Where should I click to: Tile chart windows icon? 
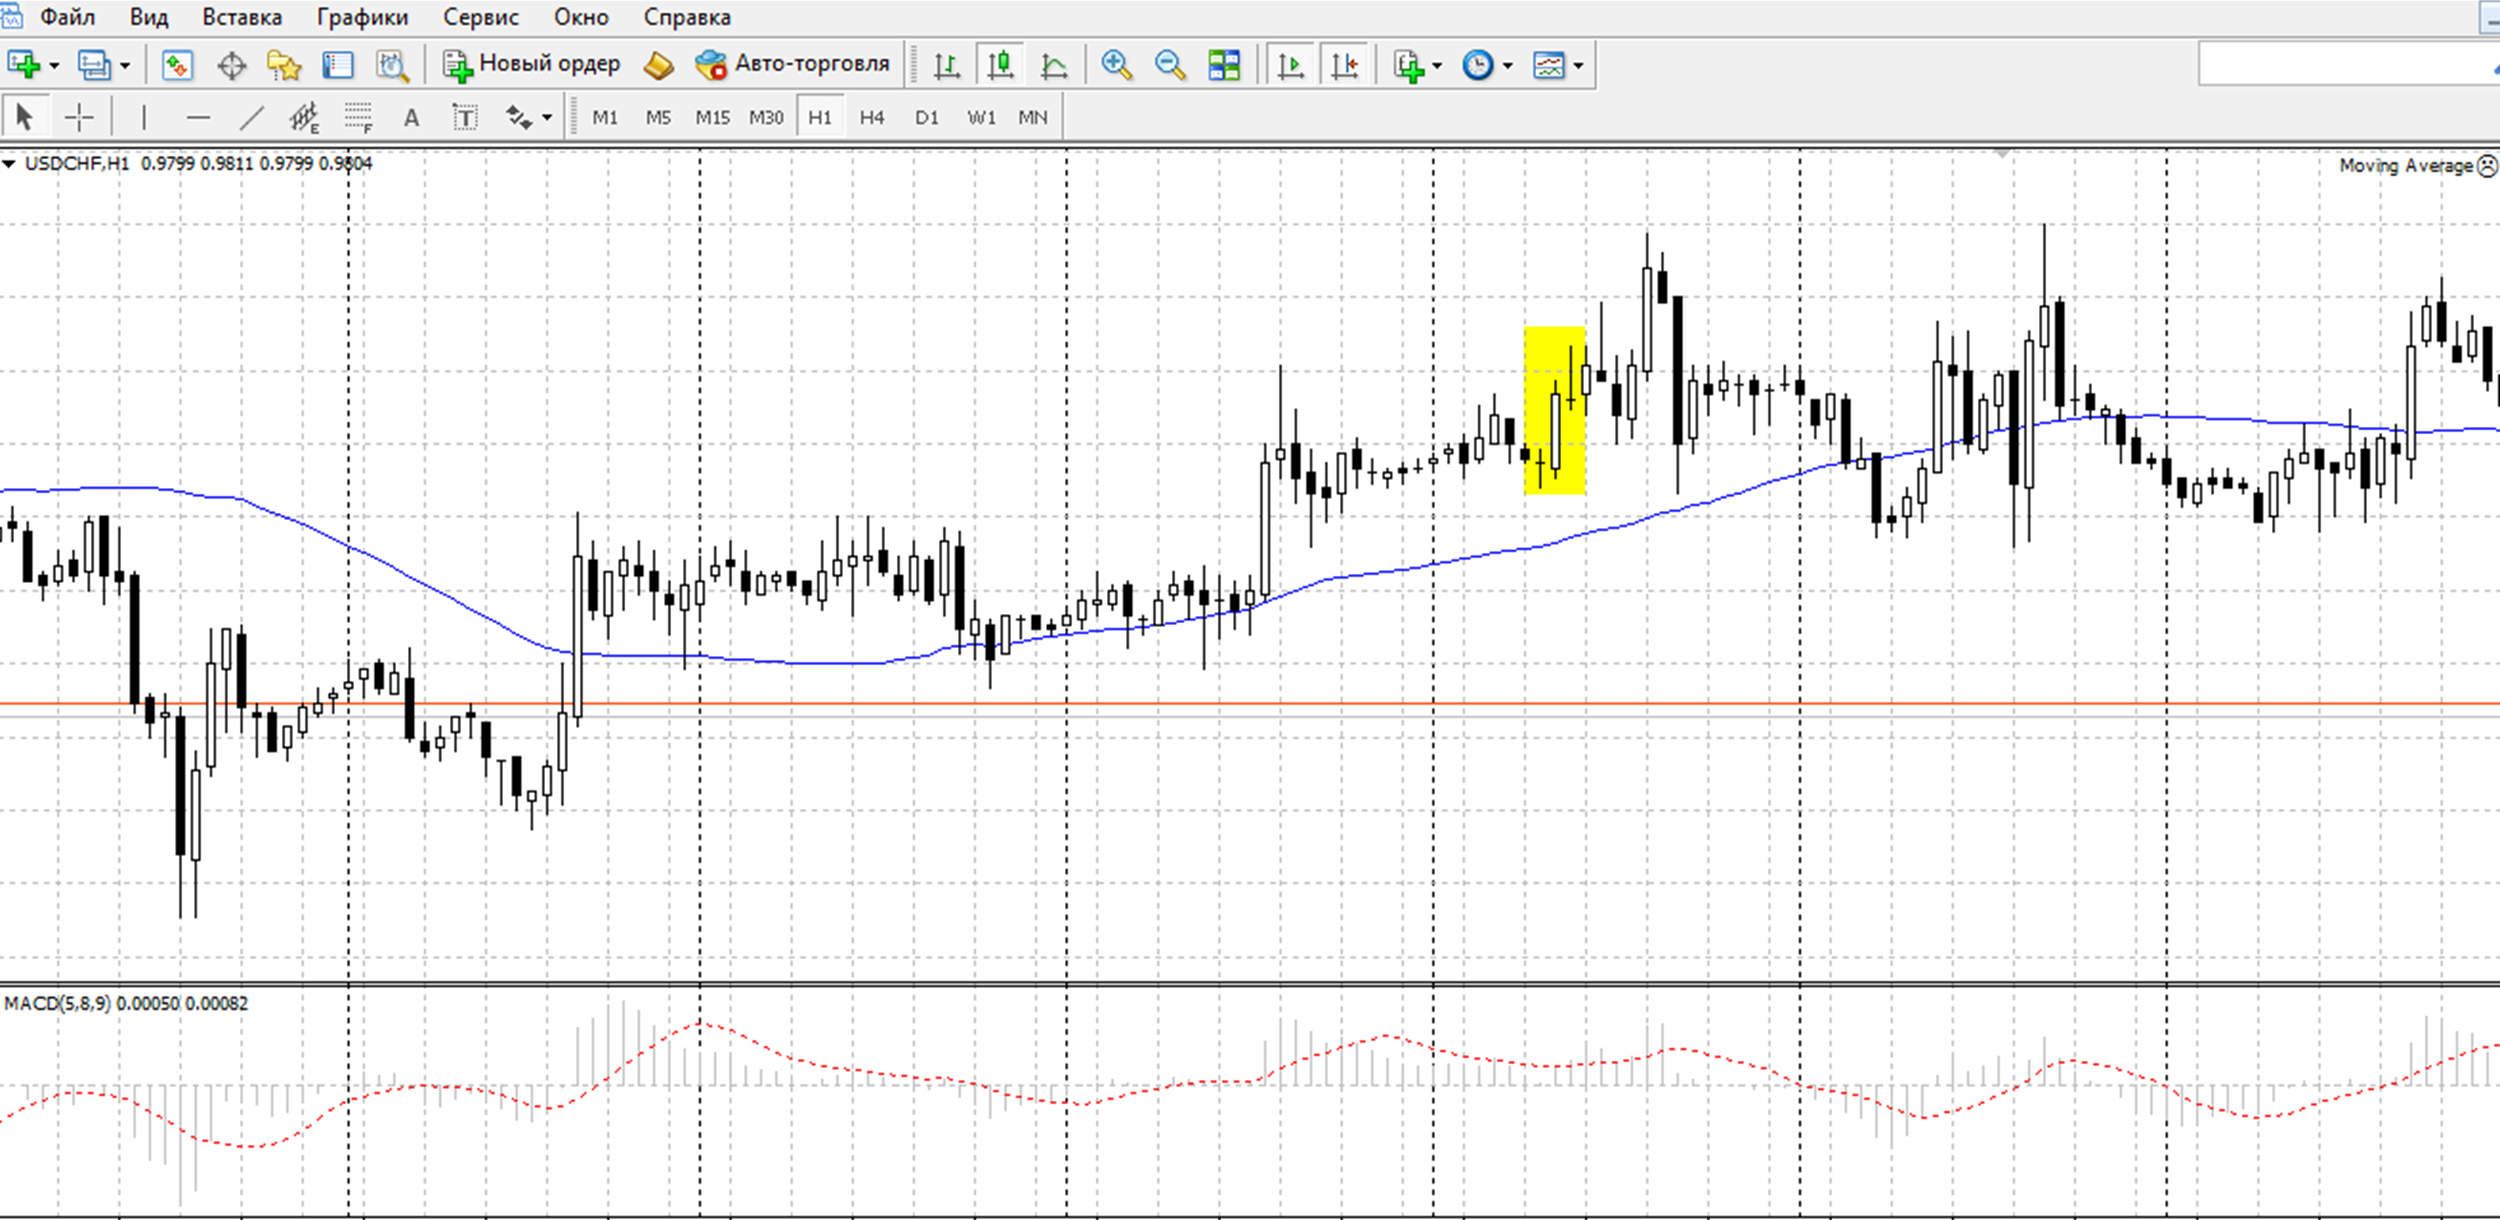(1224, 65)
